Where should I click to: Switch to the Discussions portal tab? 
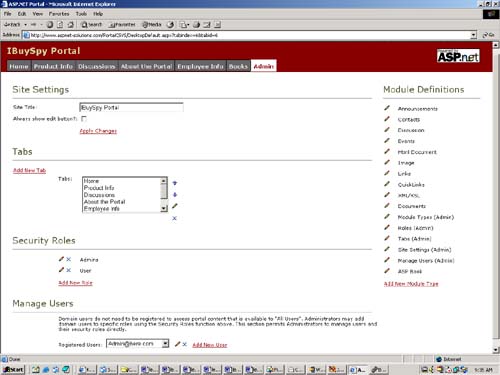(x=97, y=66)
